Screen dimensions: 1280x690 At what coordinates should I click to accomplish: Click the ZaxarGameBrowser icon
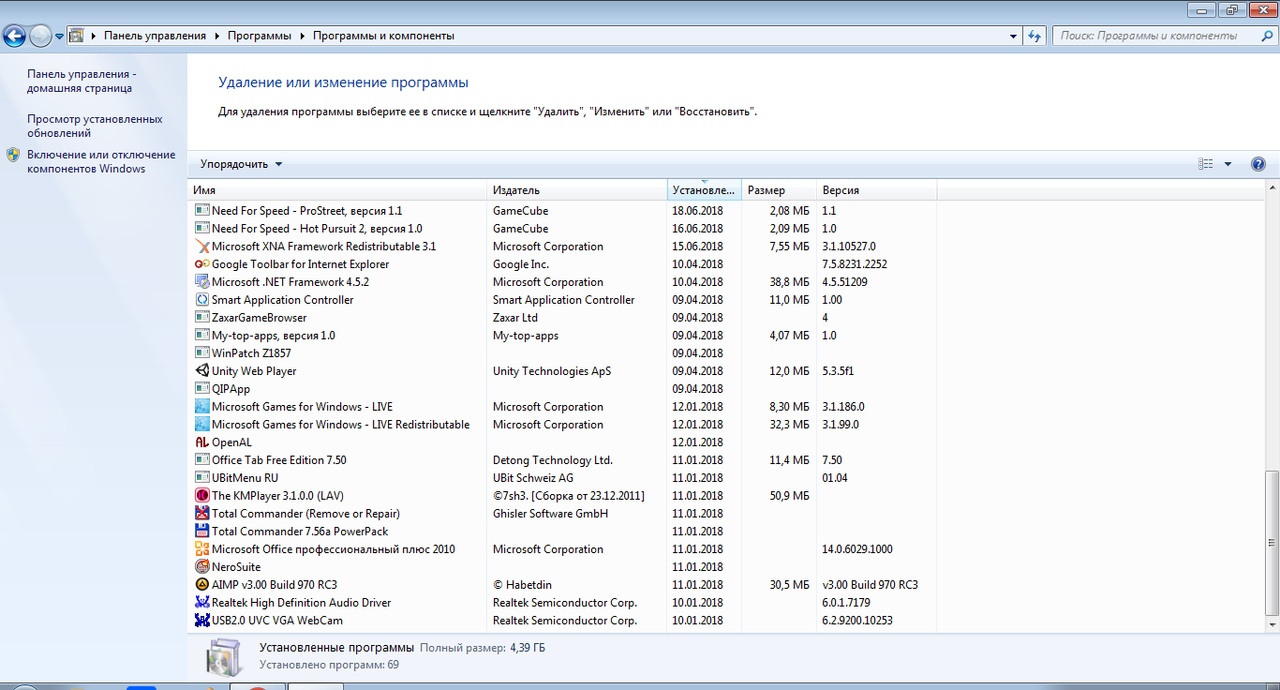[202, 318]
